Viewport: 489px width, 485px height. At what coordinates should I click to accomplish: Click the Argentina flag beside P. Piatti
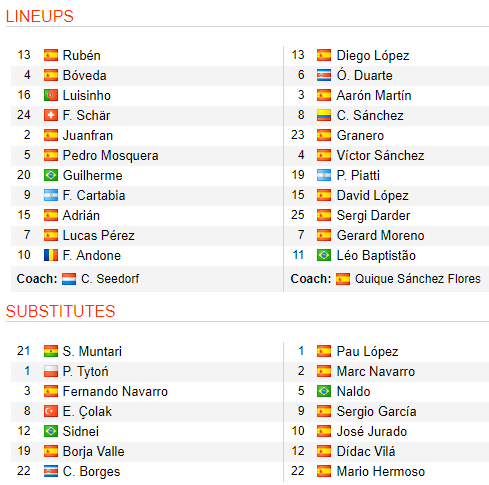tap(324, 175)
